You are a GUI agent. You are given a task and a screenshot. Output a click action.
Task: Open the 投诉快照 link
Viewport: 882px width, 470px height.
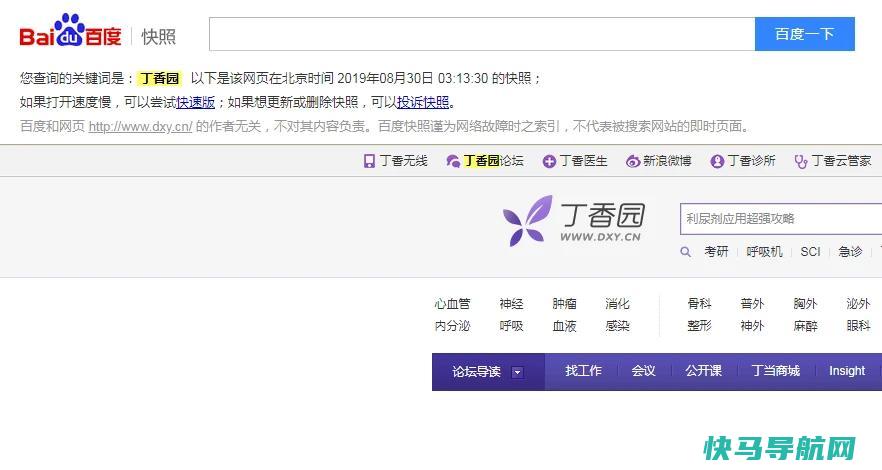click(423, 102)
